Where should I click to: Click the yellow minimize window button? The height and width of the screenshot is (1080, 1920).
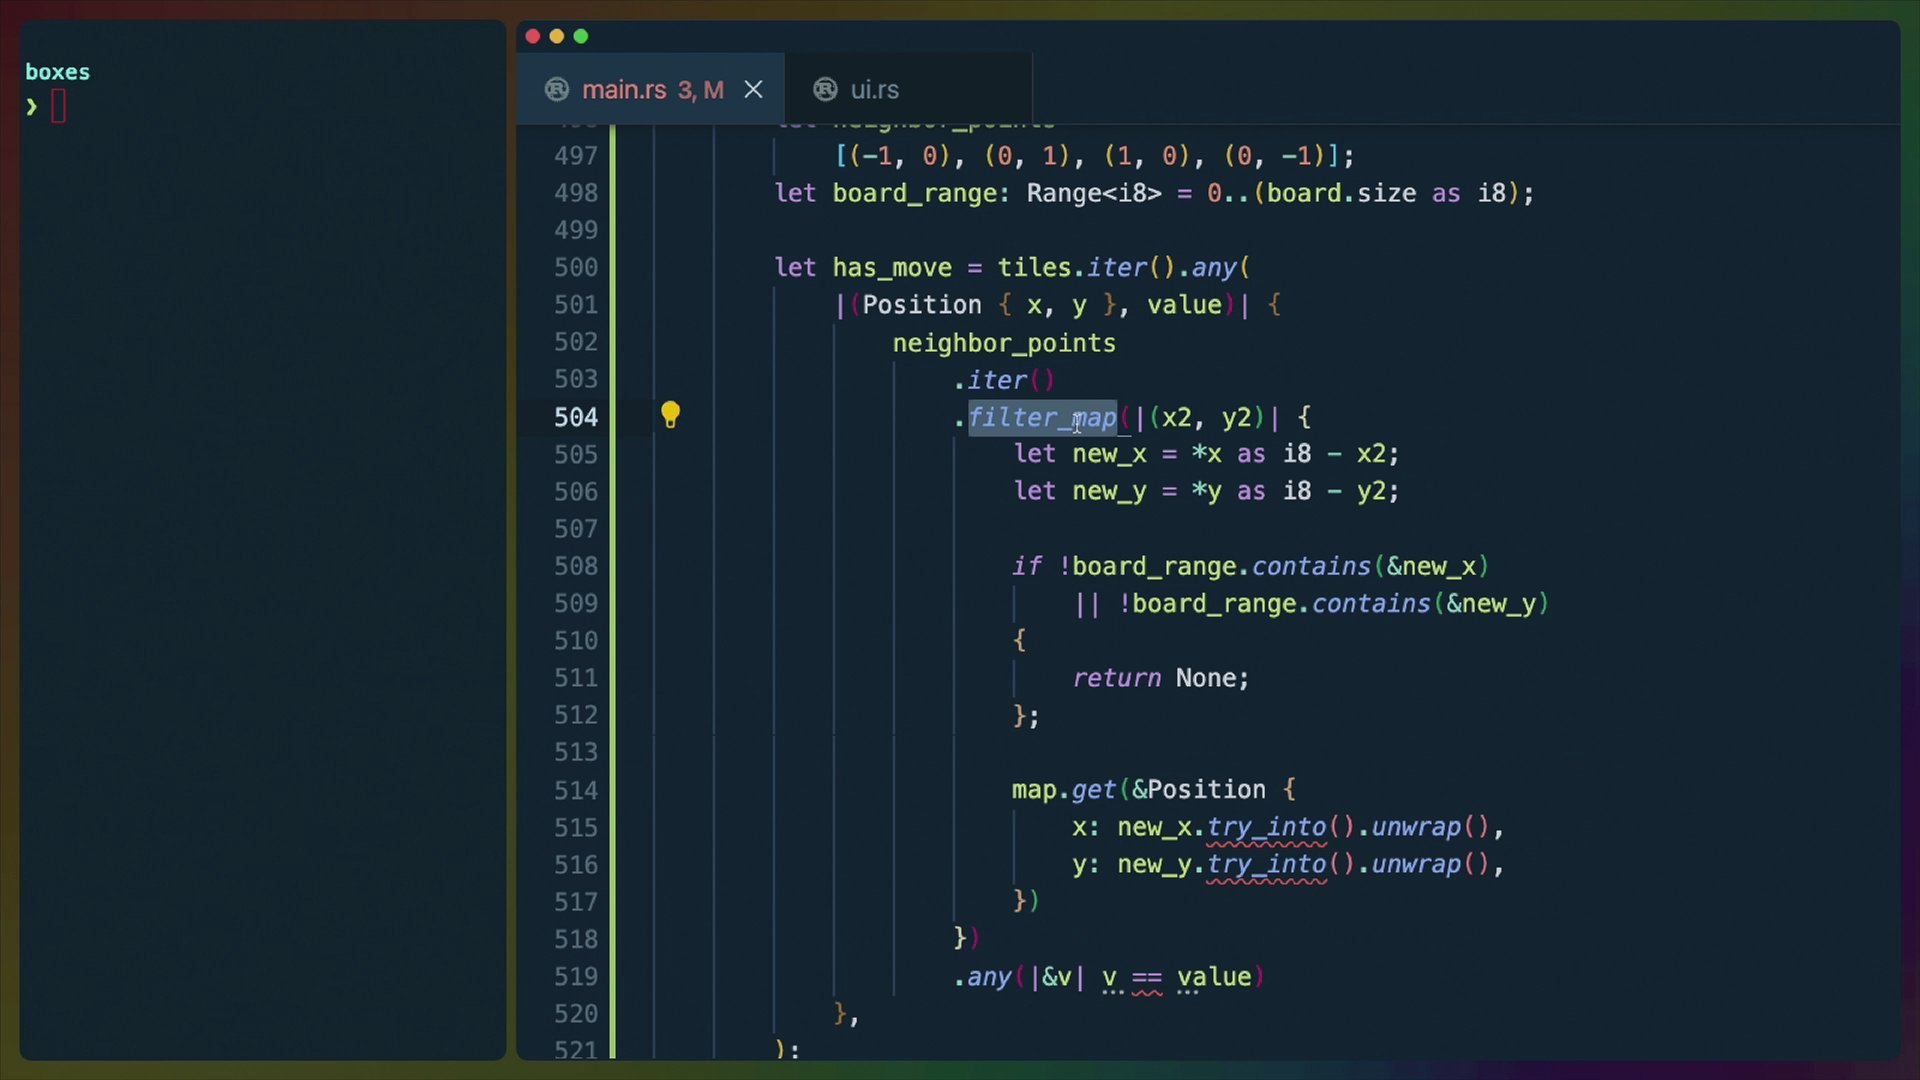557,37
